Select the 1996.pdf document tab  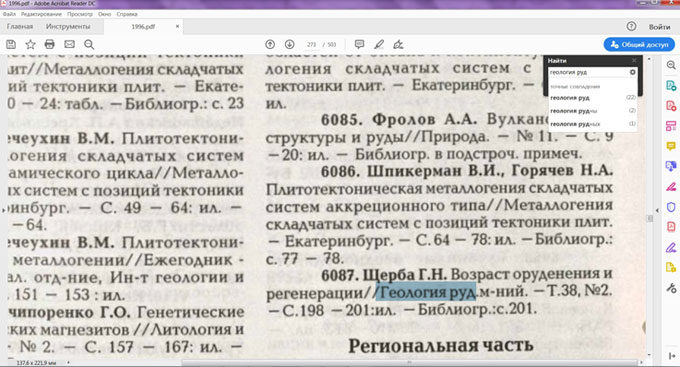143,26
